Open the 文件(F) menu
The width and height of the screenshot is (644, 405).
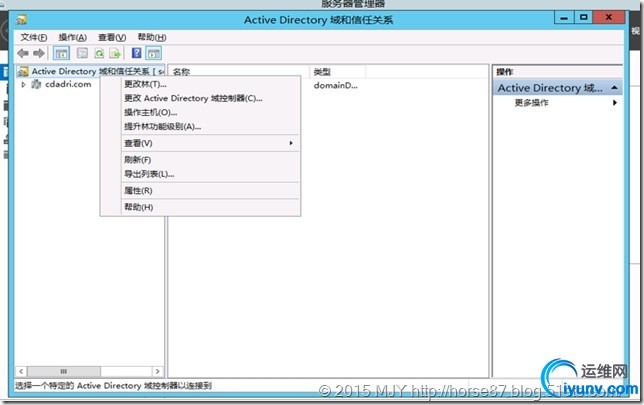click(34, 37)
